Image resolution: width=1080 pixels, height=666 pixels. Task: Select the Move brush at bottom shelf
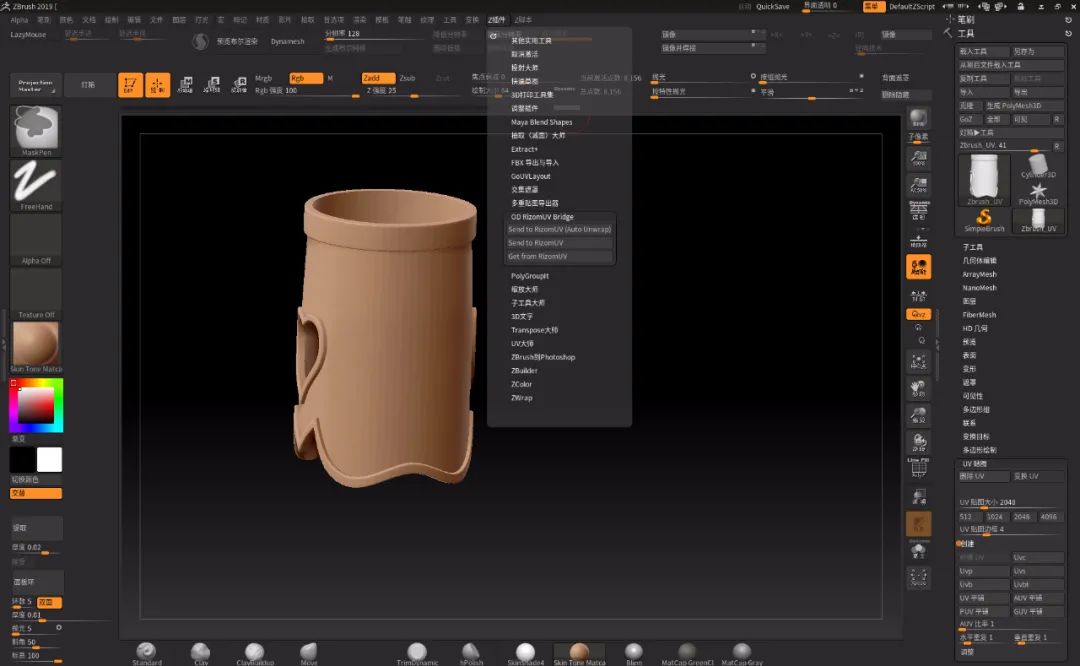click(309, 653)
